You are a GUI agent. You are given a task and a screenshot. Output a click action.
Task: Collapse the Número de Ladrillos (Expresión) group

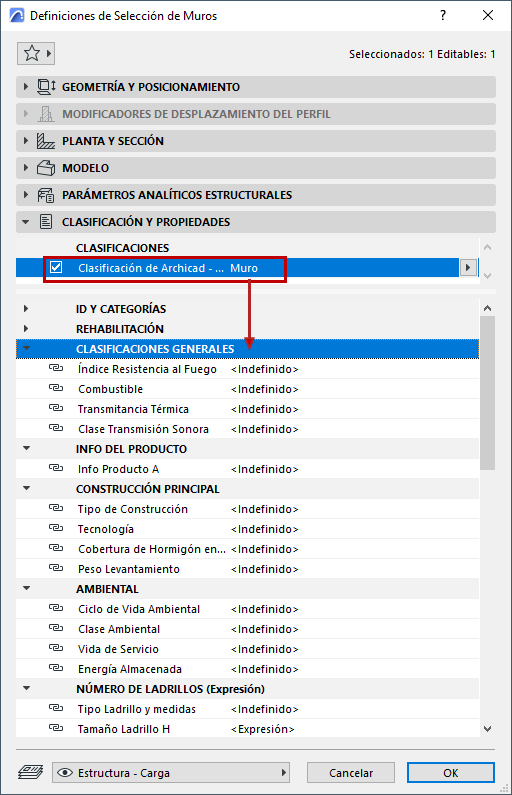tap(26, 688)
